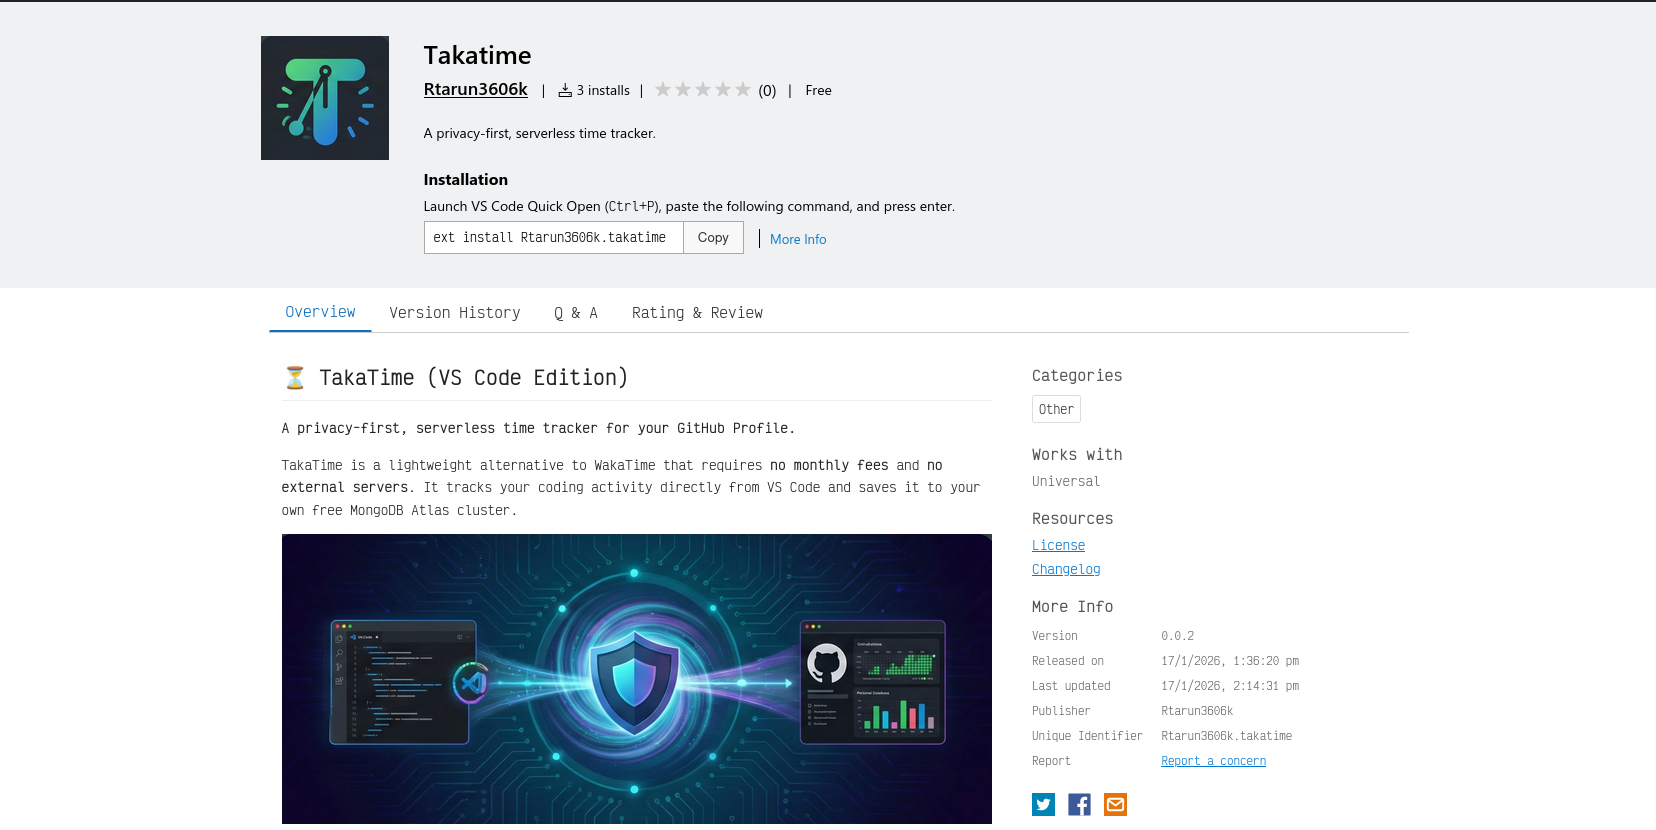Click the Last updated date value
The height and width of the screenshot is (830, 1656).
click(1230, 686)
